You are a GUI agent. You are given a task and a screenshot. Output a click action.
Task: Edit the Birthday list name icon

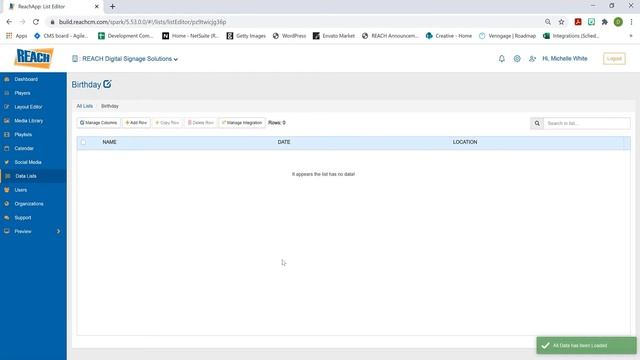point(107,84)
